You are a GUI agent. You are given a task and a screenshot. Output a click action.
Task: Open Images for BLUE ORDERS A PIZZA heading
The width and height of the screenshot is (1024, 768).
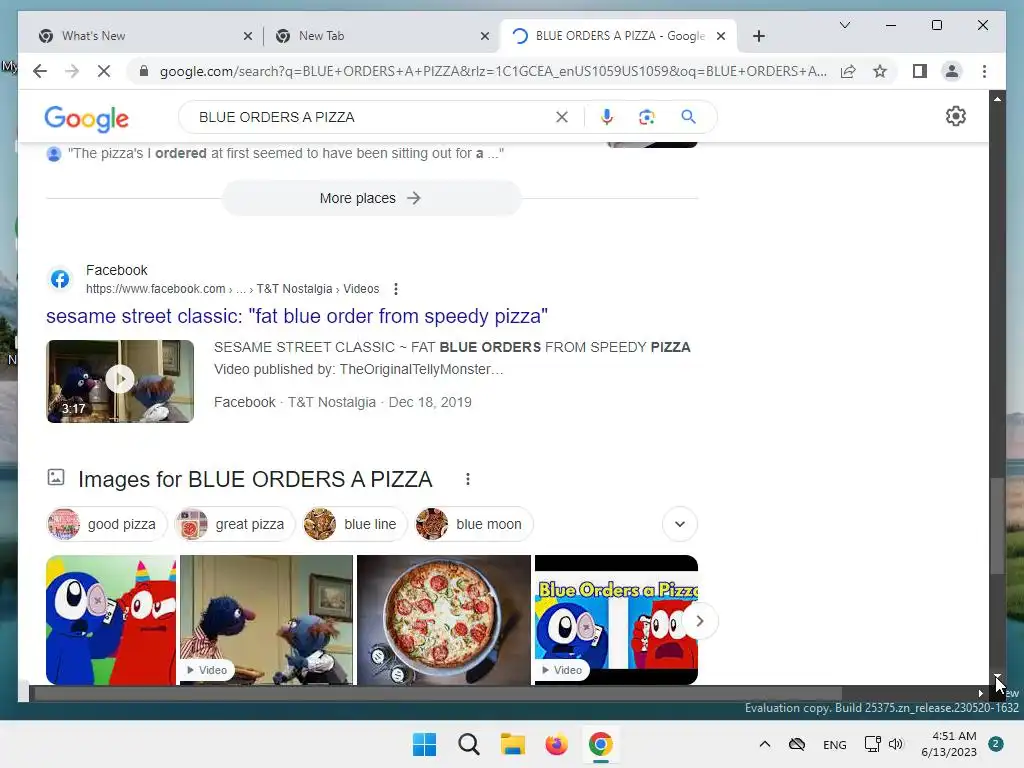click(x=255, y=479)
